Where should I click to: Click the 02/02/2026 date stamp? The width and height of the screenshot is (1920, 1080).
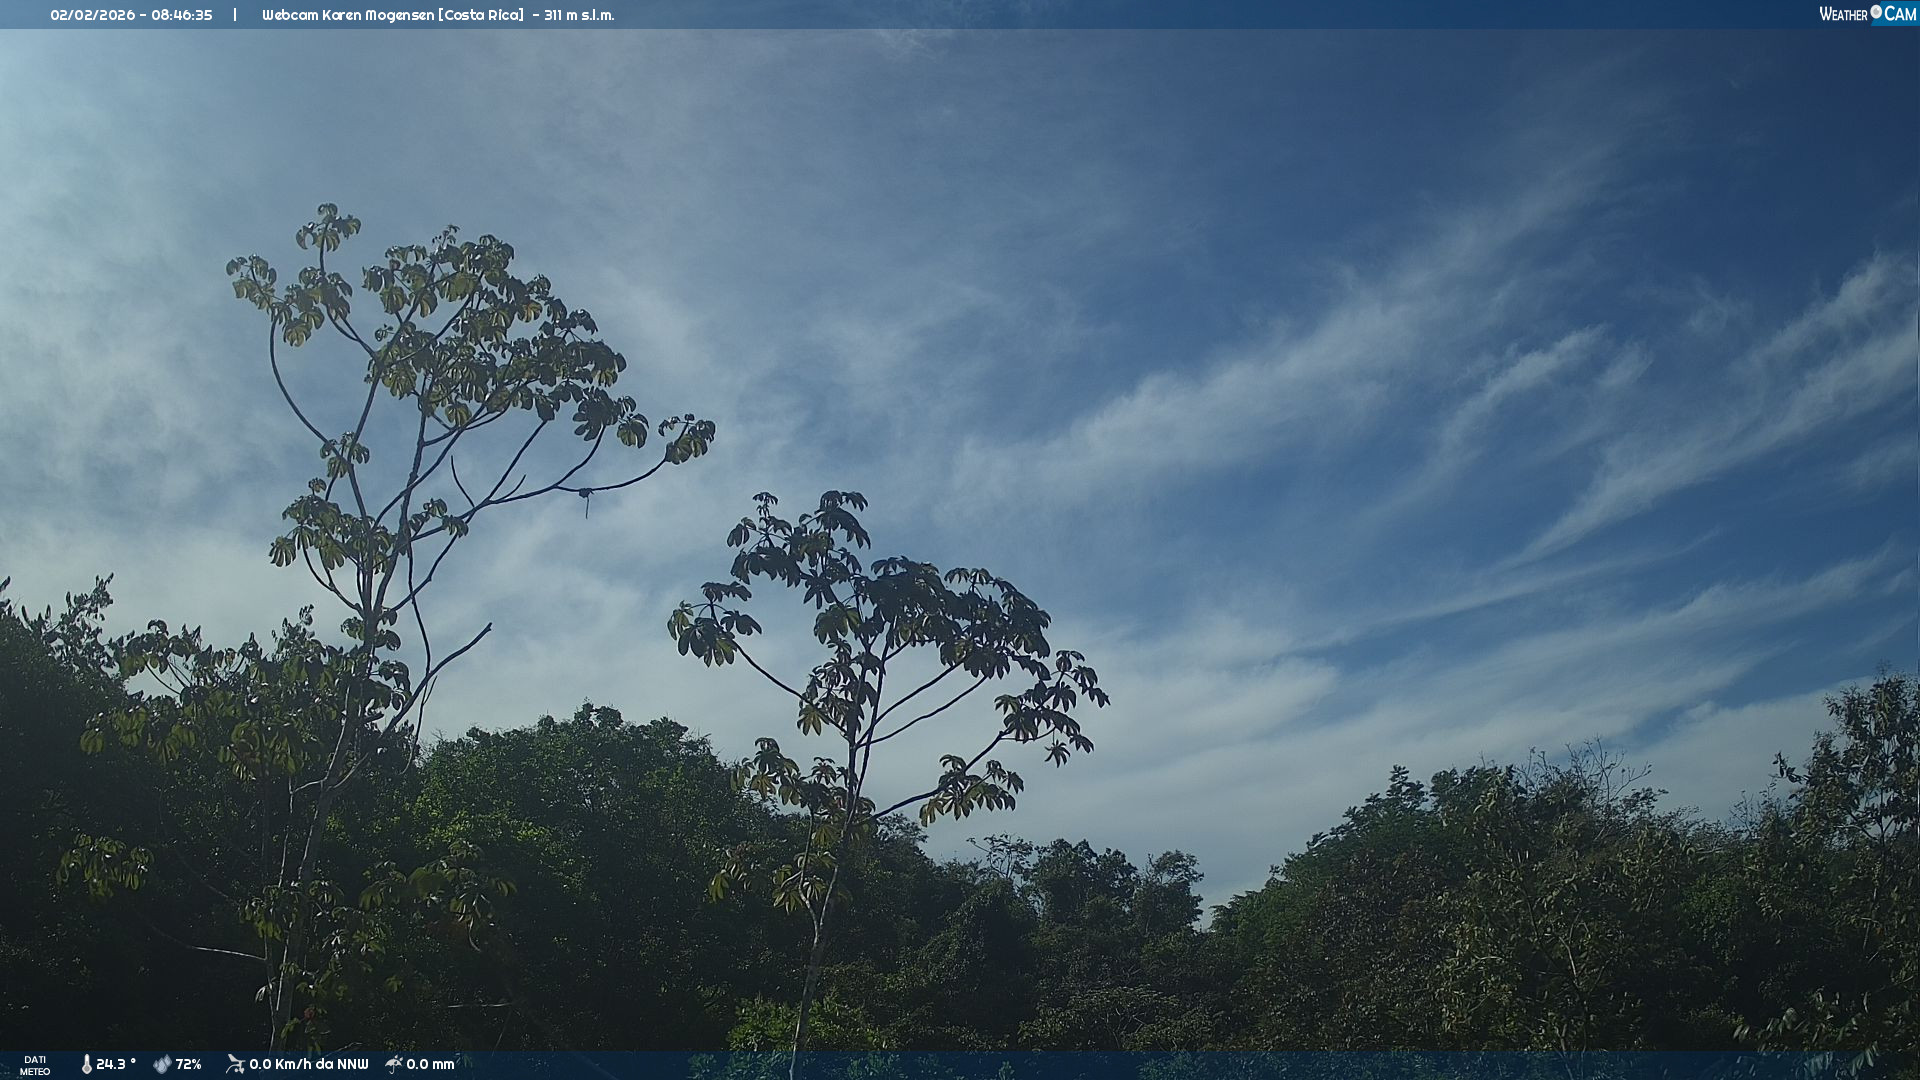click(x=92, y=15)
